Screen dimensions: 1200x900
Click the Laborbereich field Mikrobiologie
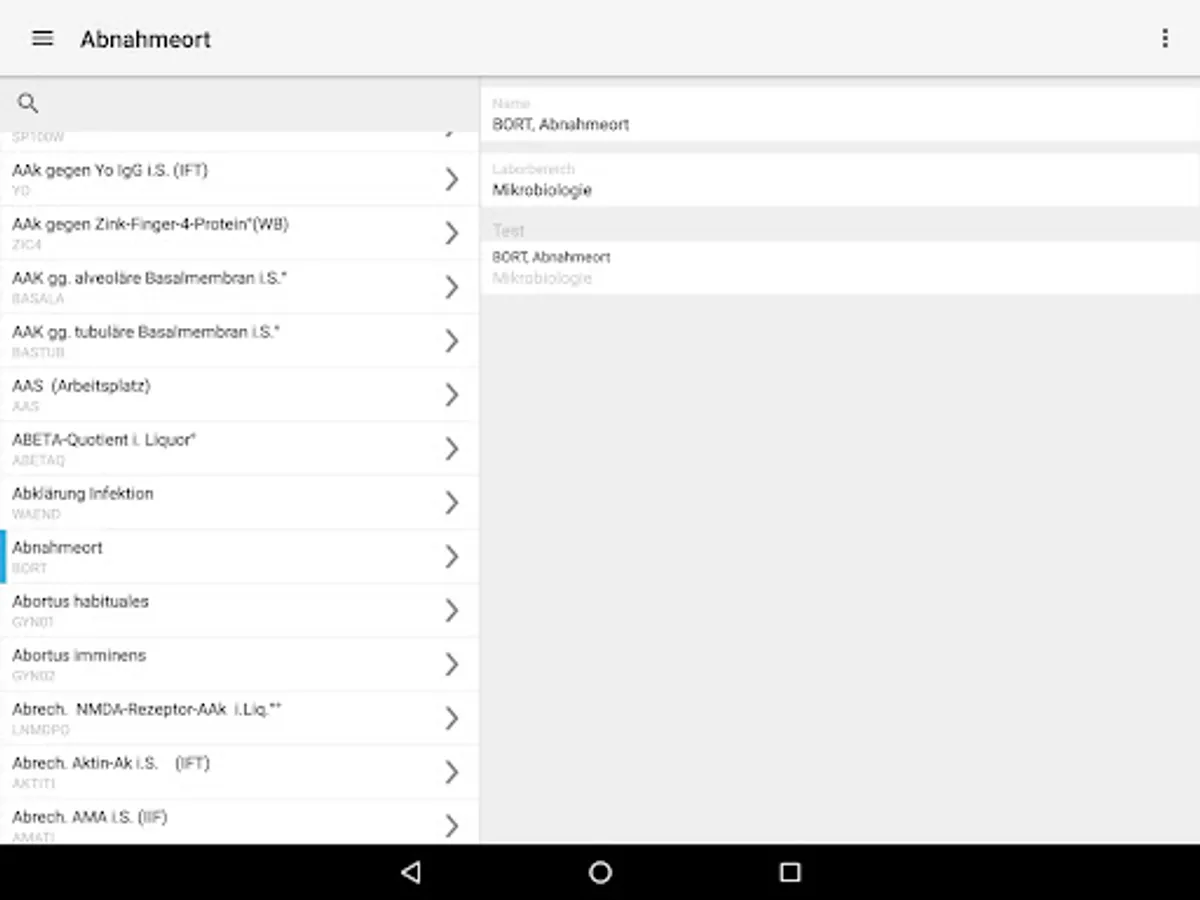pos(840,181)
